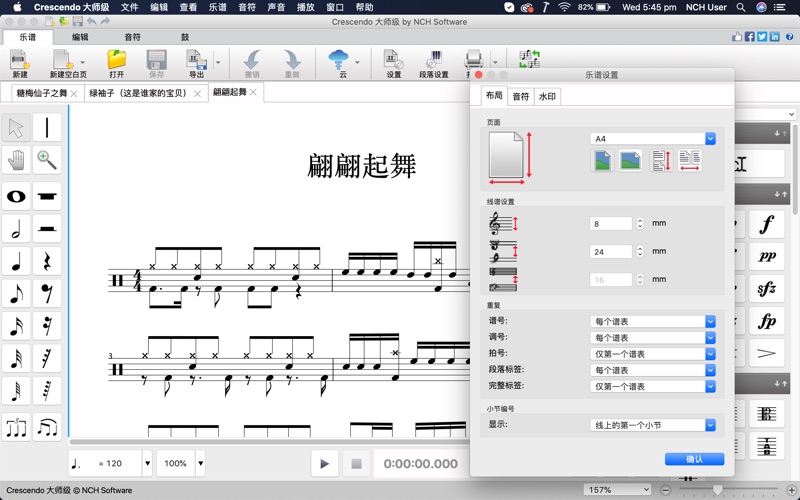Start playback with the play button
Image resolution: width=800 pixels, height=500 pixels.
click(x=324, y=464)
